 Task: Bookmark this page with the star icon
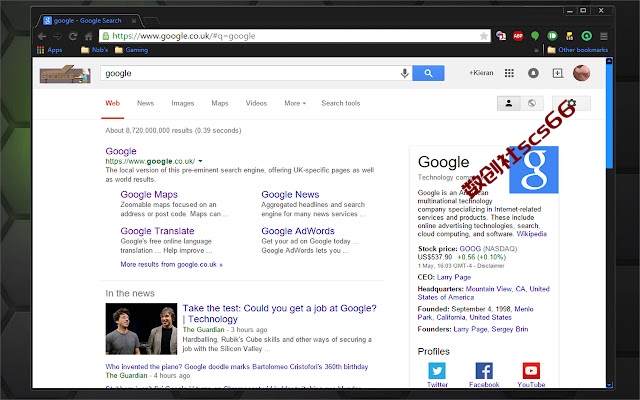[x=484, y=36]
